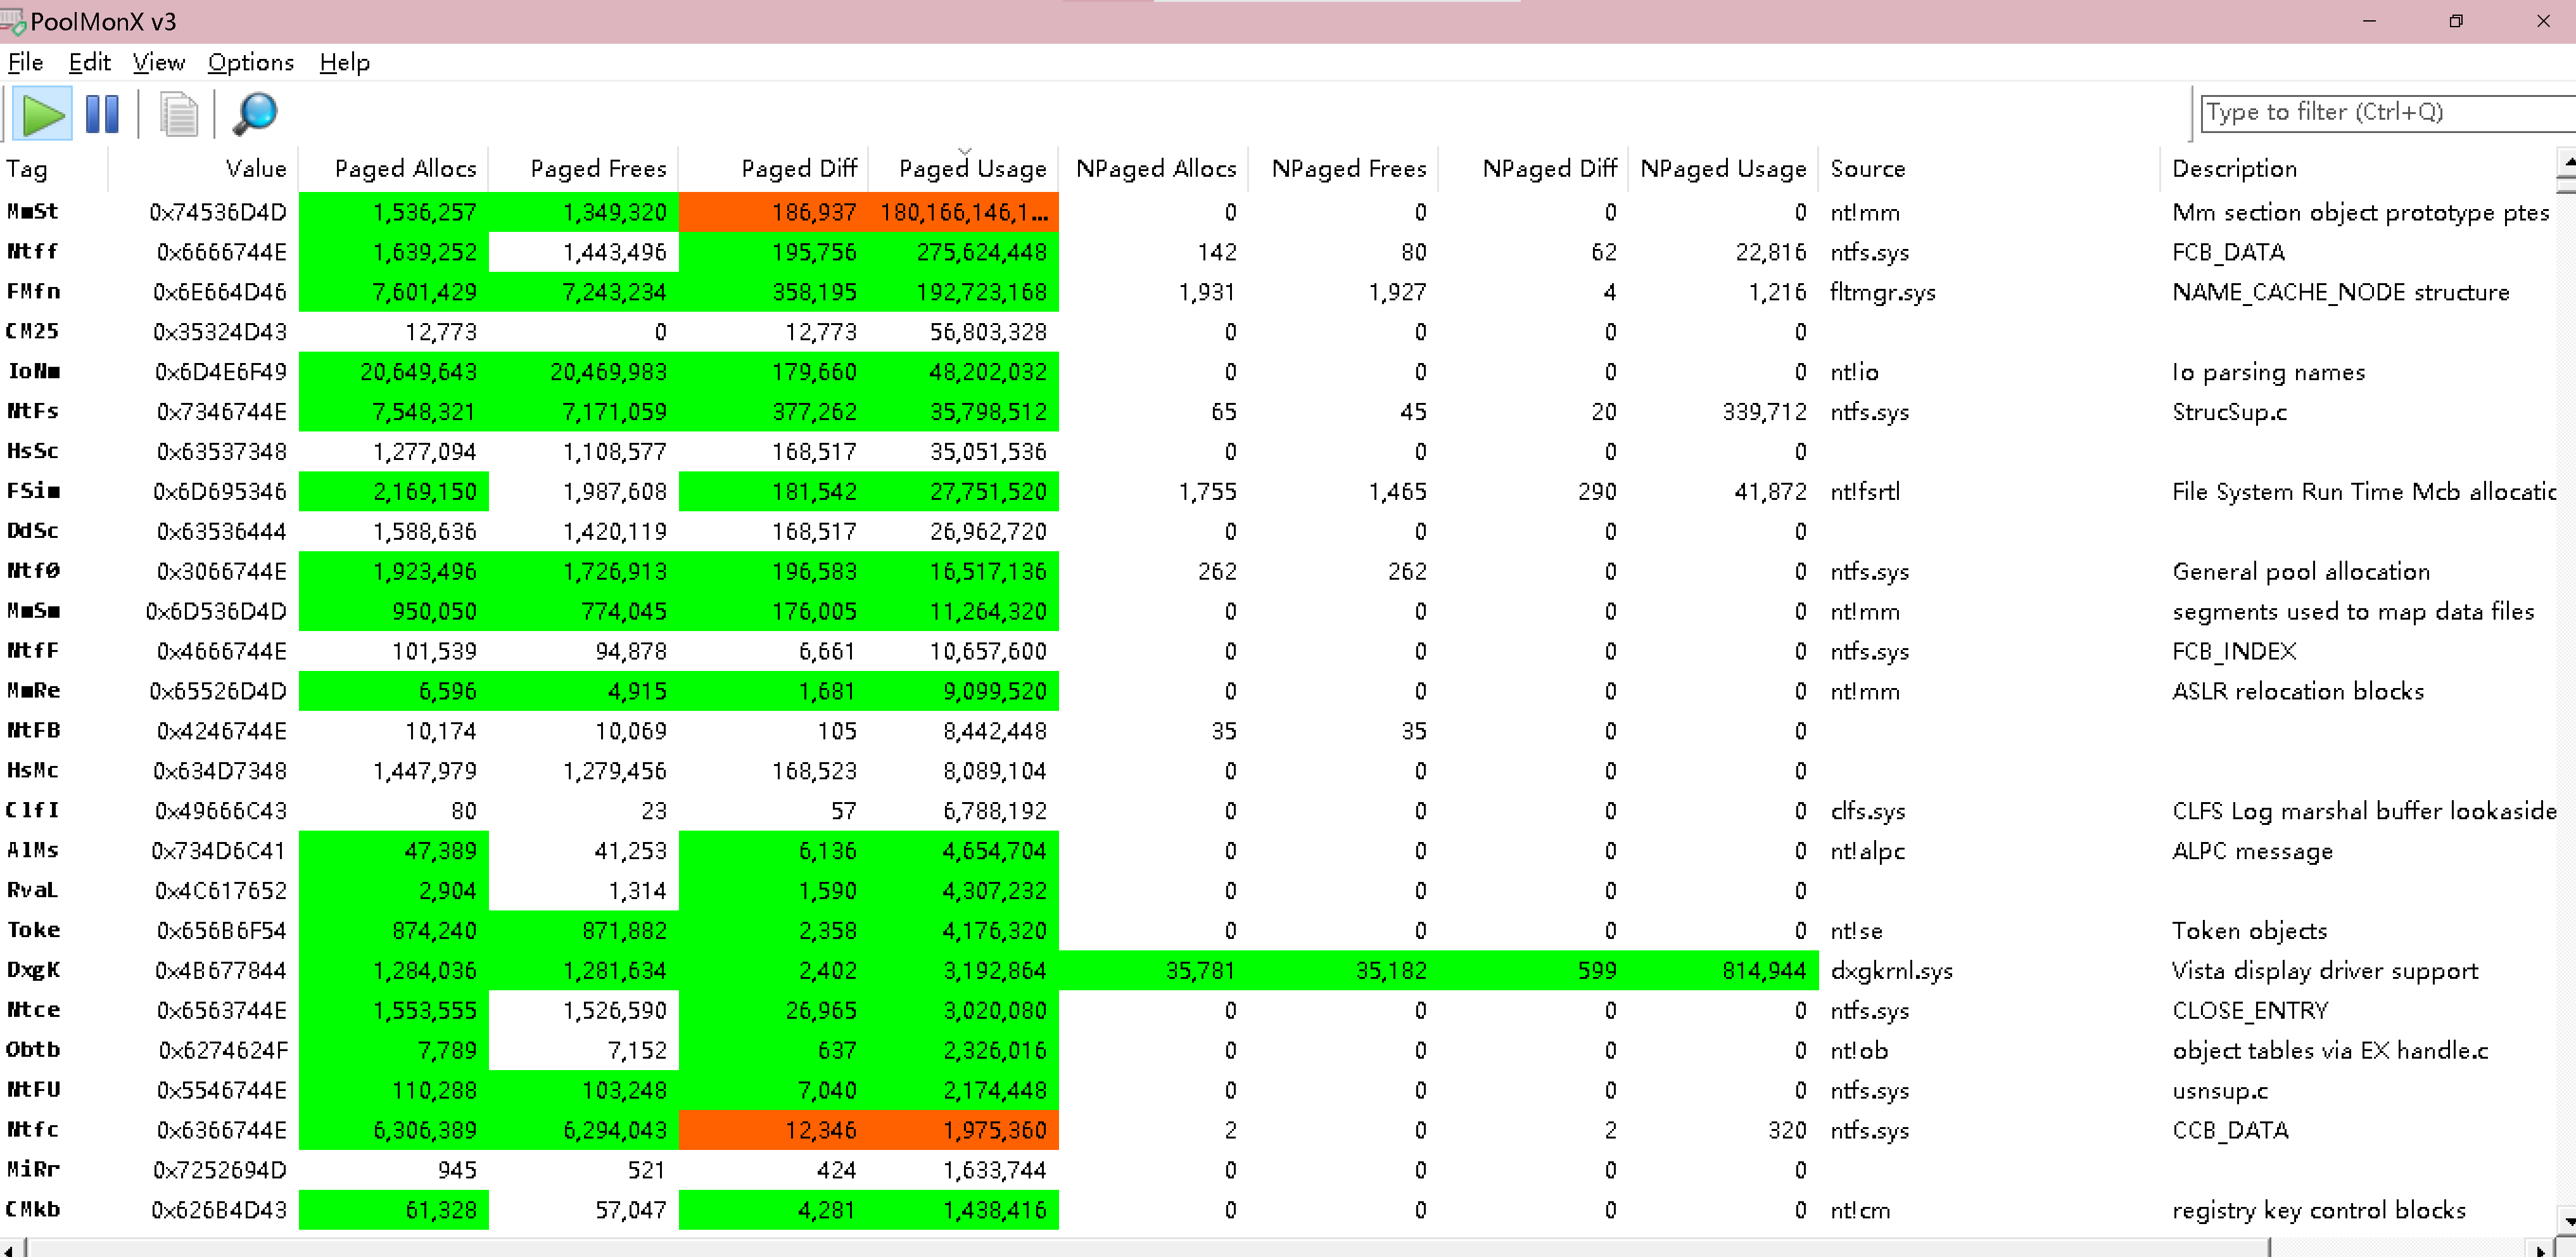The image size is (2576, 1257).
Task: Open the View menu
Action: [158, 62]
